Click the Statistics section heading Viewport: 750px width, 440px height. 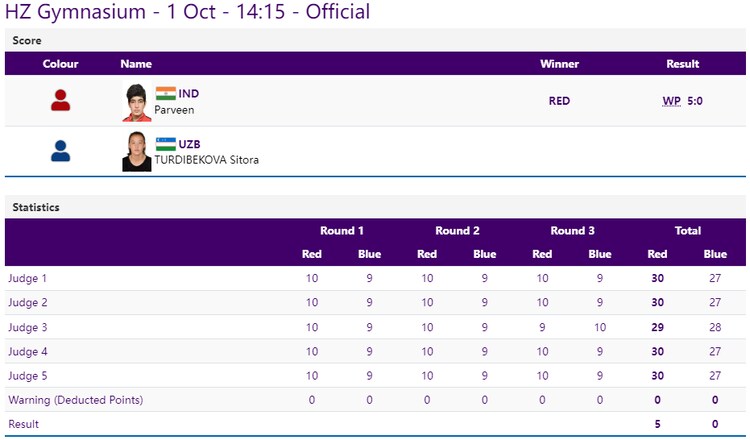pyautogui.click(x=36, y=207)
